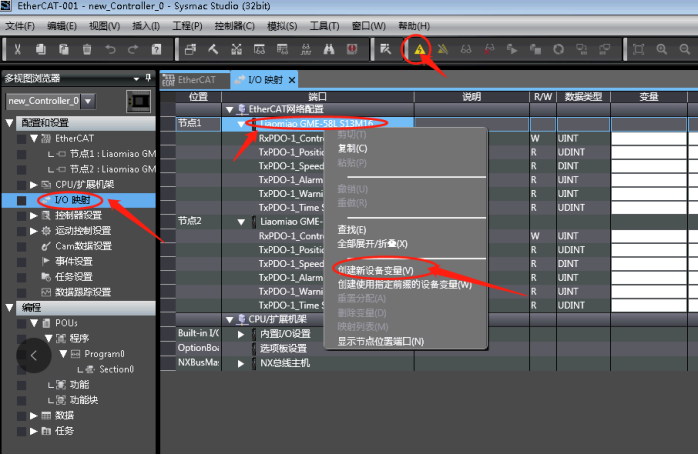
Task: Click the Cut scissors toolbar icon
Action: [x=17, y=49]
